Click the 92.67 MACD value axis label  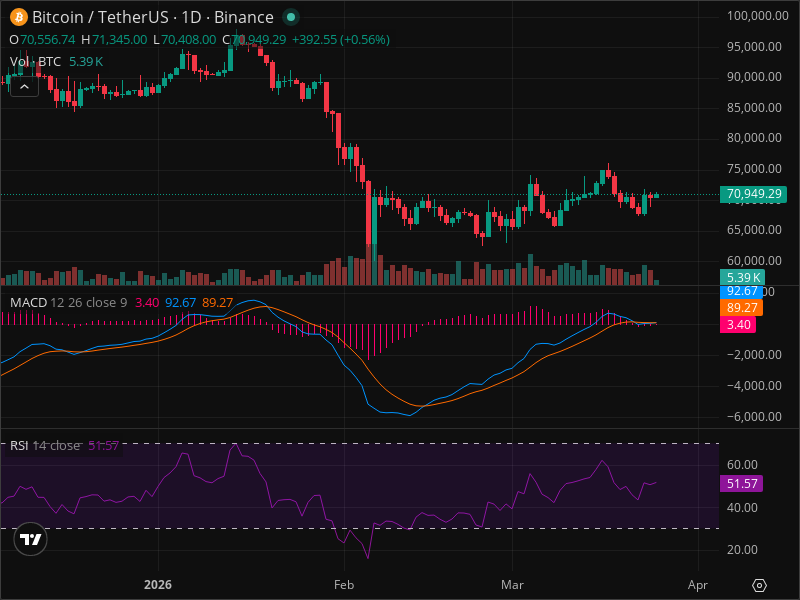click(x=741, y=291)
